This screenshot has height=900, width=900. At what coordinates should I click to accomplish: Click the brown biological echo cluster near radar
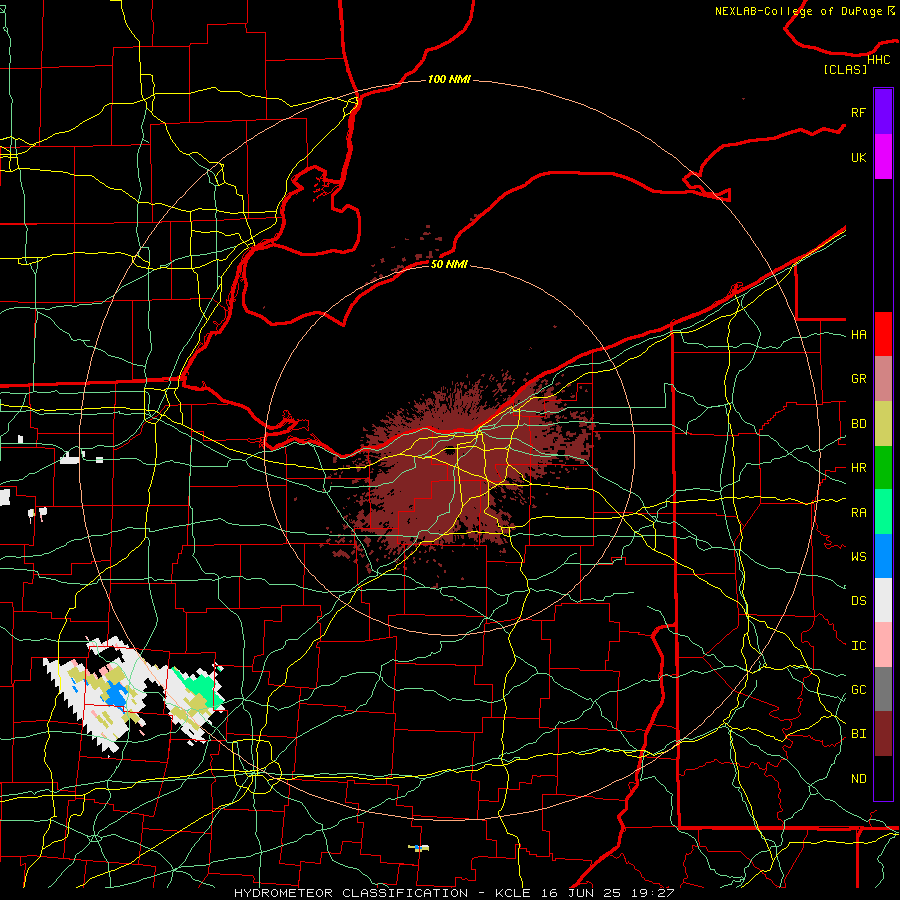(x=453, y=476)
